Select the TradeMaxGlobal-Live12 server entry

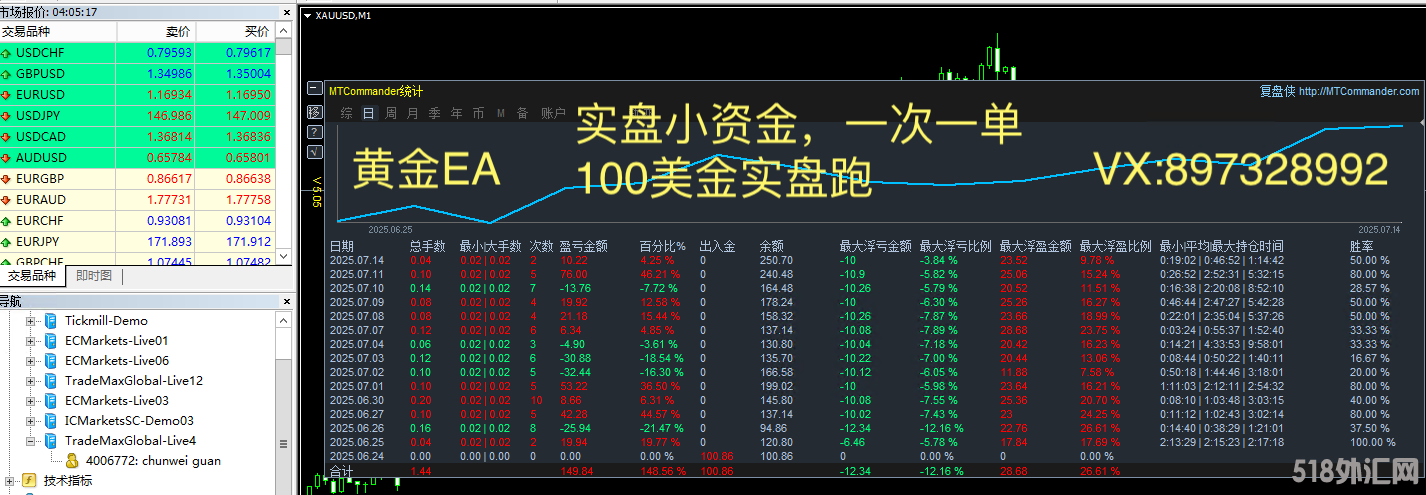(134, 381)
